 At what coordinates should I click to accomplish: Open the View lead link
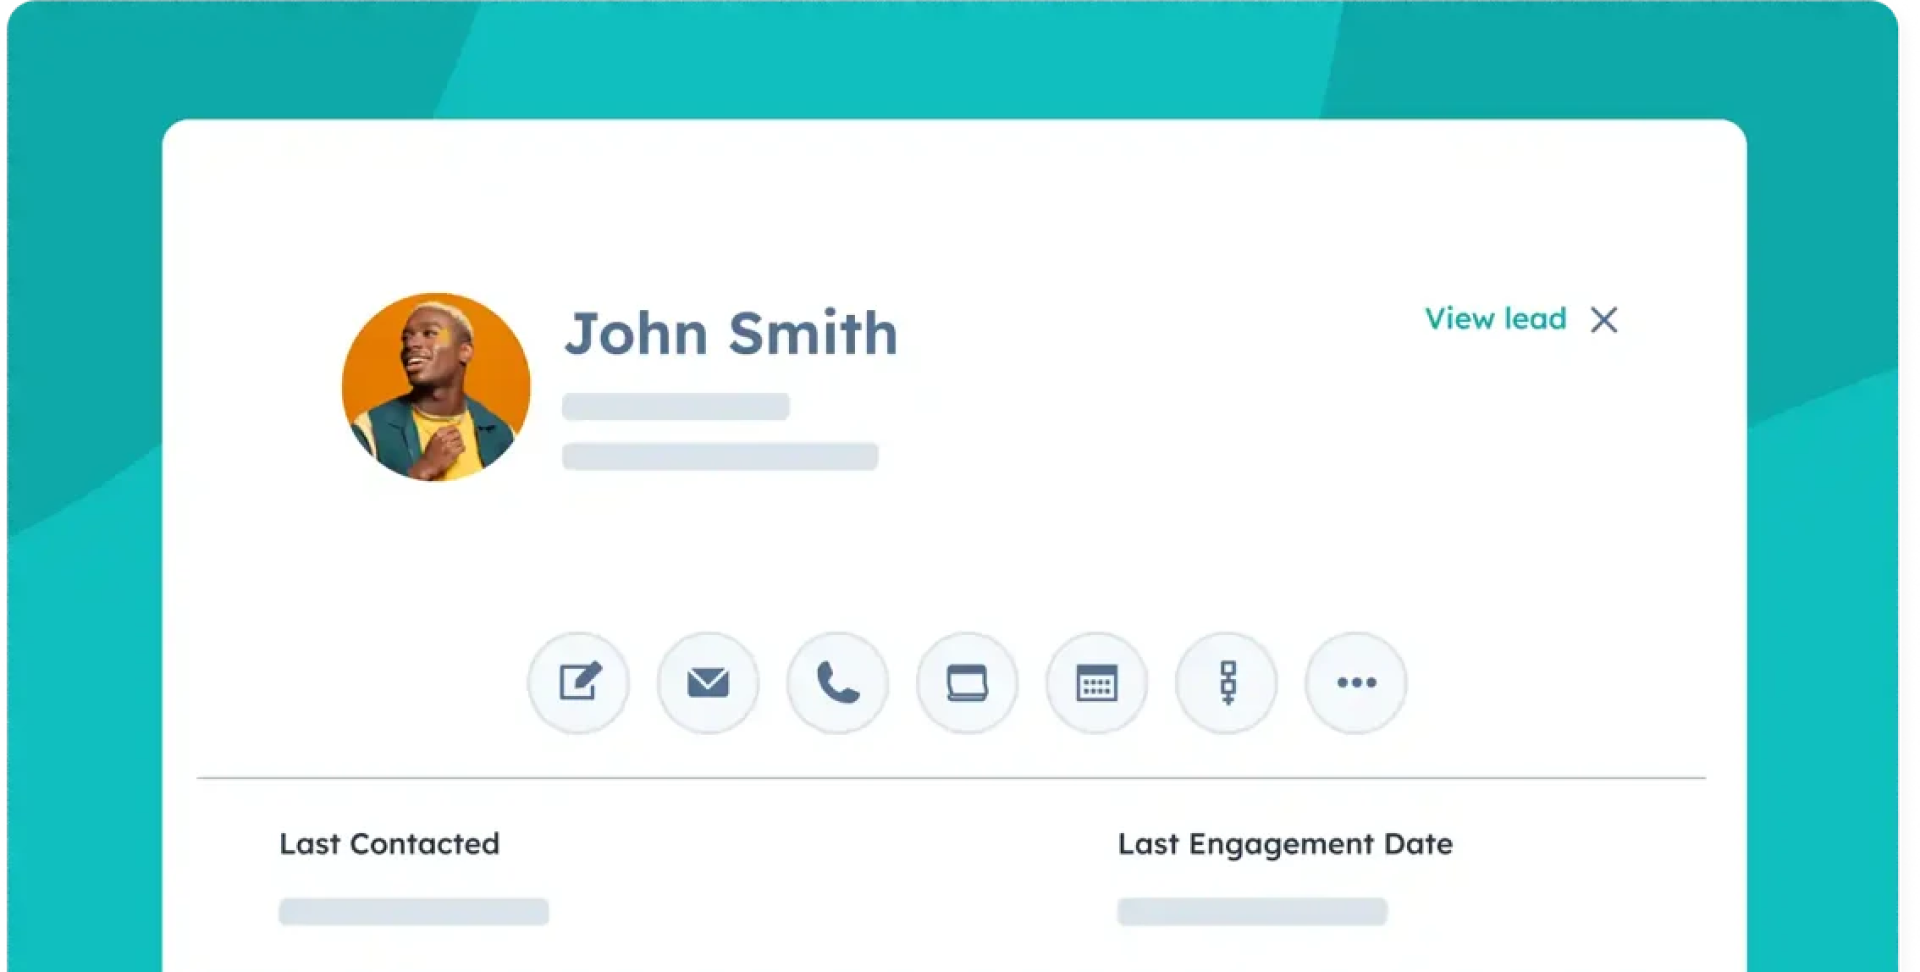[x=1495, y=319]
